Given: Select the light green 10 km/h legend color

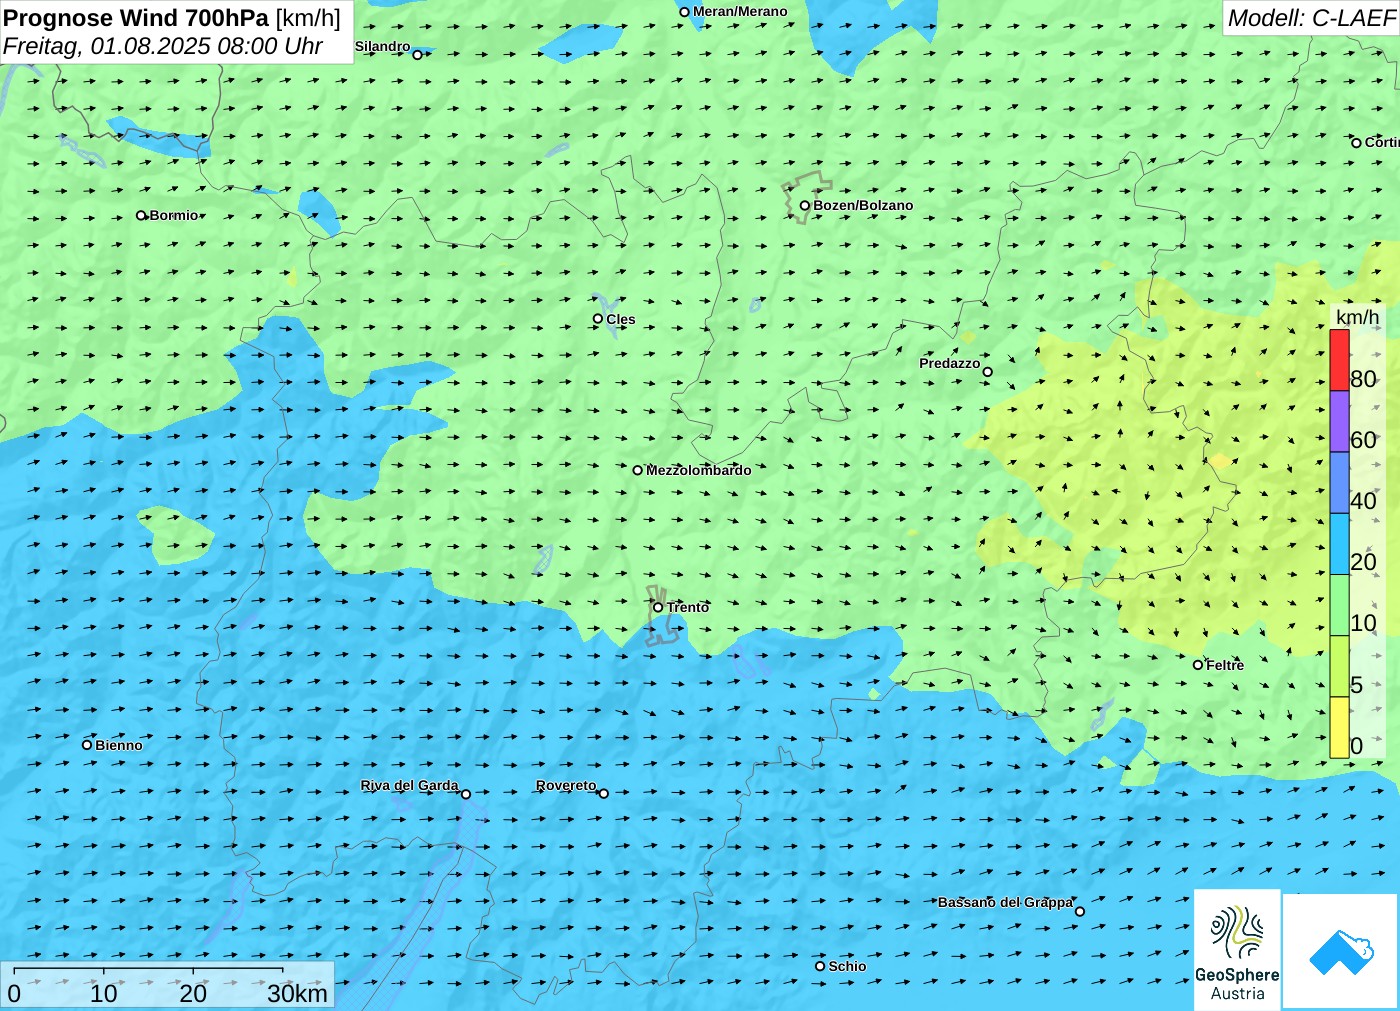Looking at the screenshot, I should [x=1339, y=605].
